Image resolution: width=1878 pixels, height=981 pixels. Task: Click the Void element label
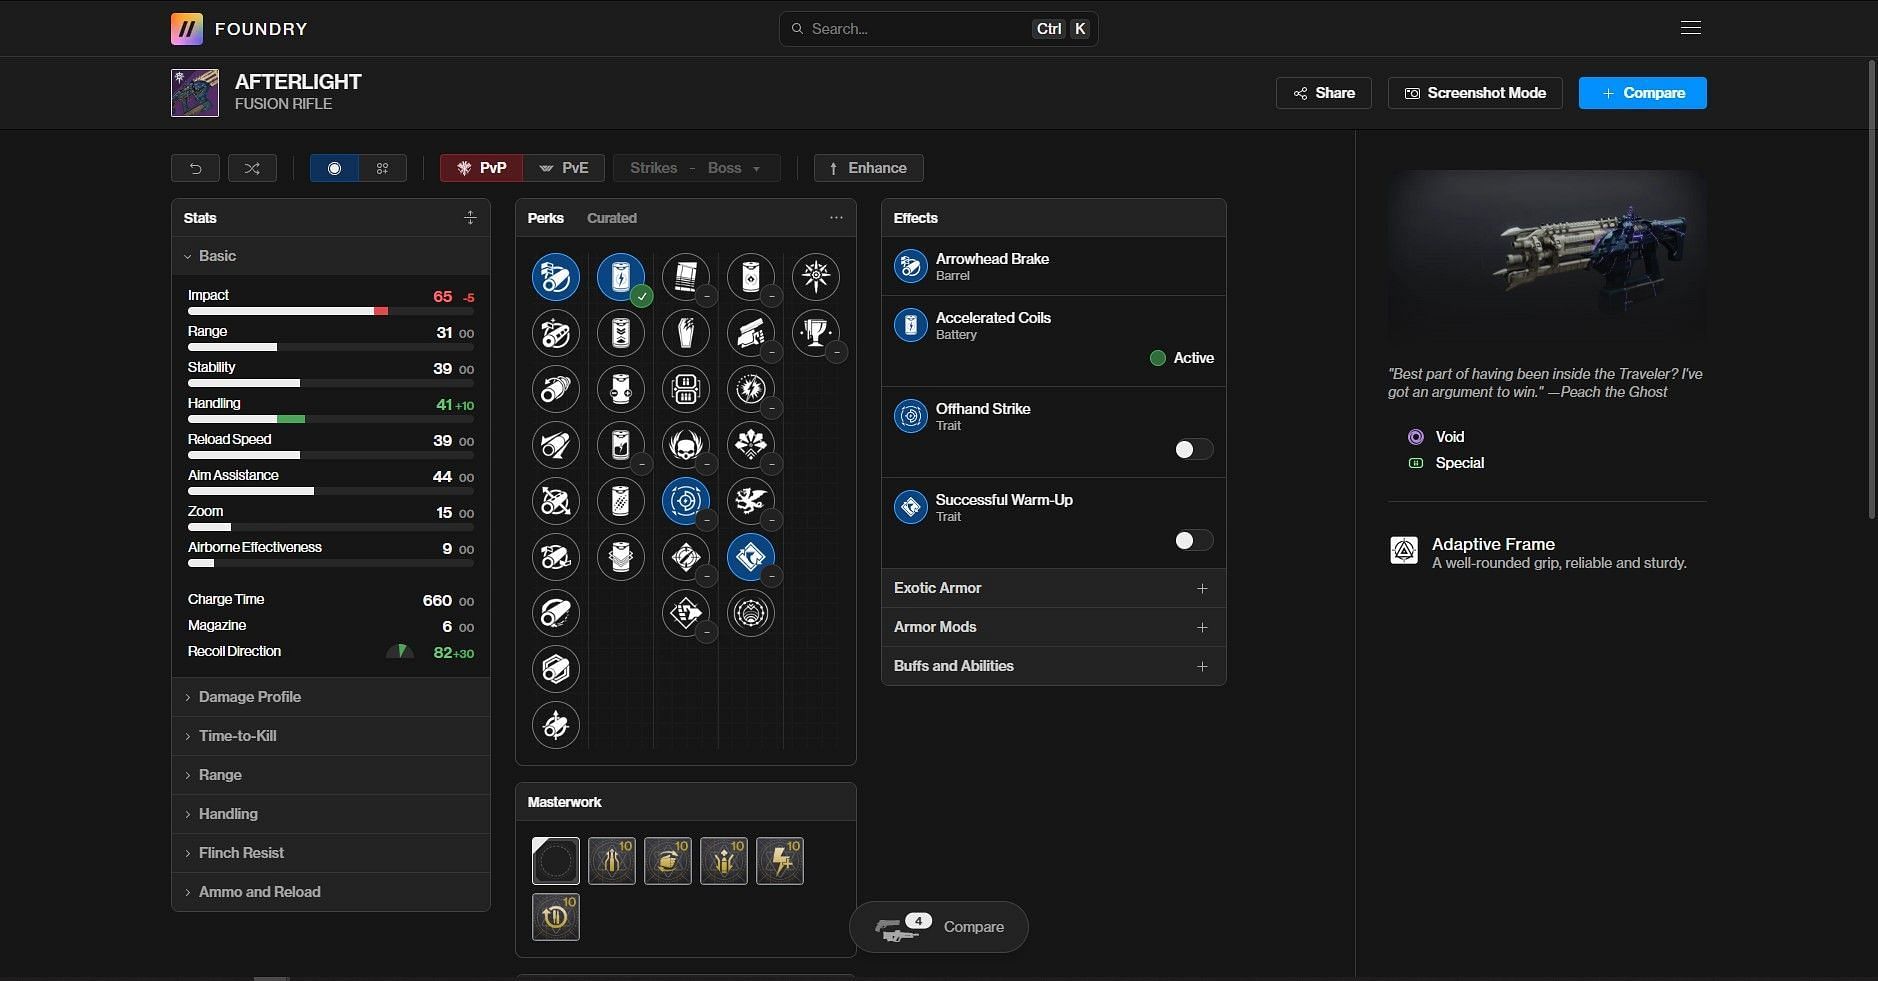pos(1449,437)
